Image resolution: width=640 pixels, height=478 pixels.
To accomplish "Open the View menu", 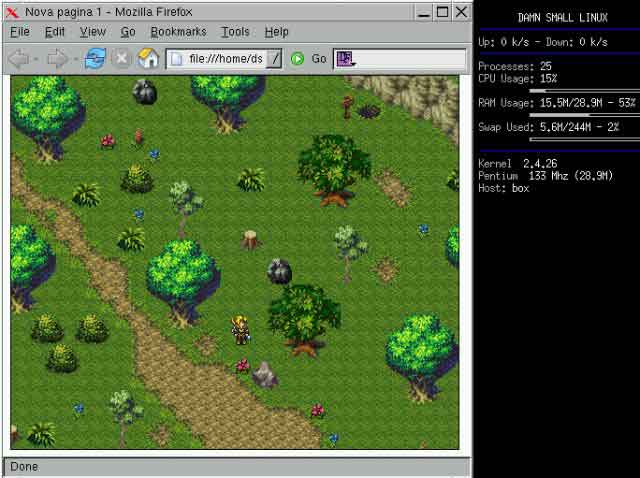I will (93, 32).
